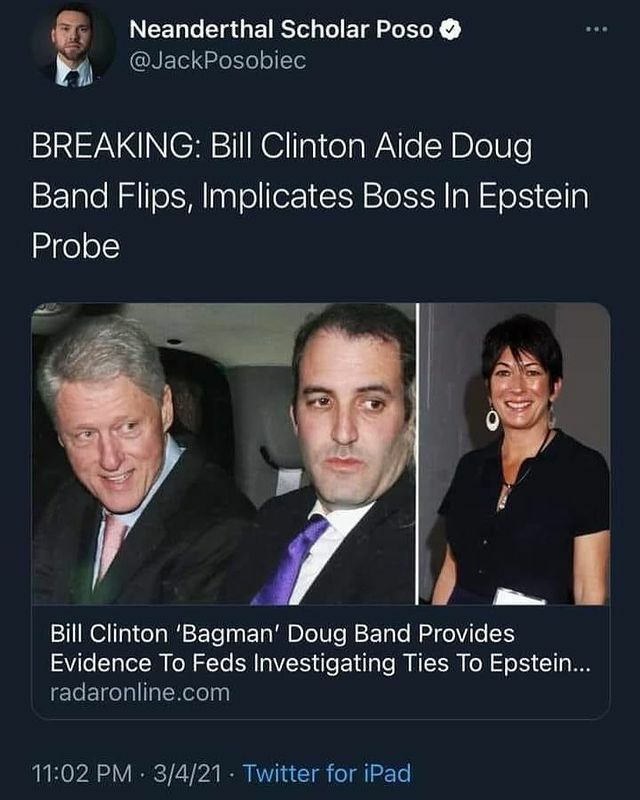Open the card headline starting "Bill Clinton 'Bagman'"
Image resolution: width=640 pixels, height=800 pixels.
(282, 634)
